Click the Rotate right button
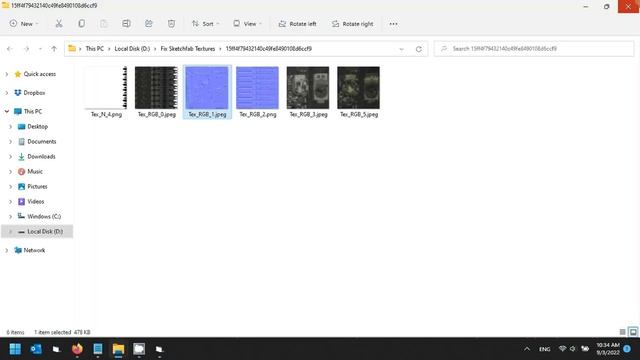 click(x=353, y=24)
